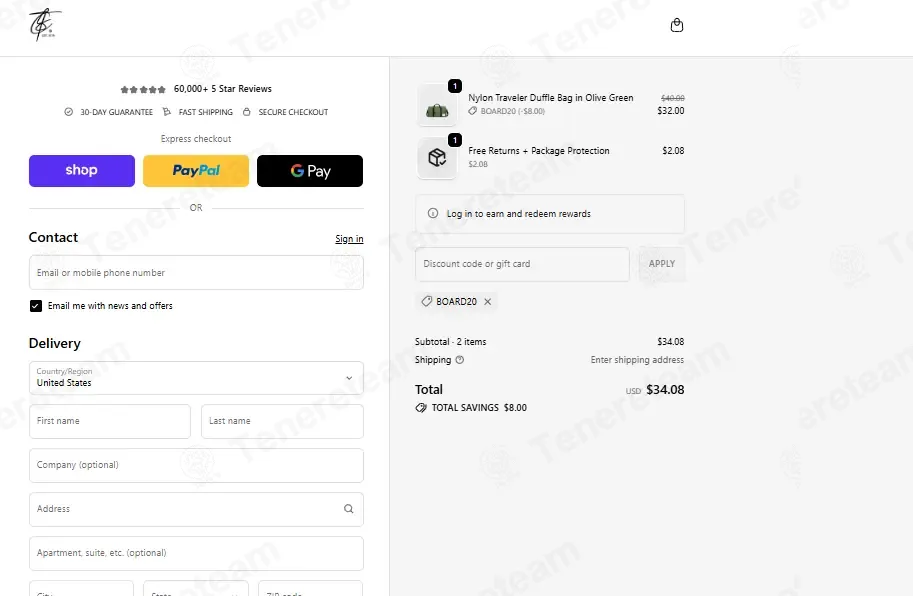
Task: Click Log in to earn rewards banner
Action: tap(550, 214)
